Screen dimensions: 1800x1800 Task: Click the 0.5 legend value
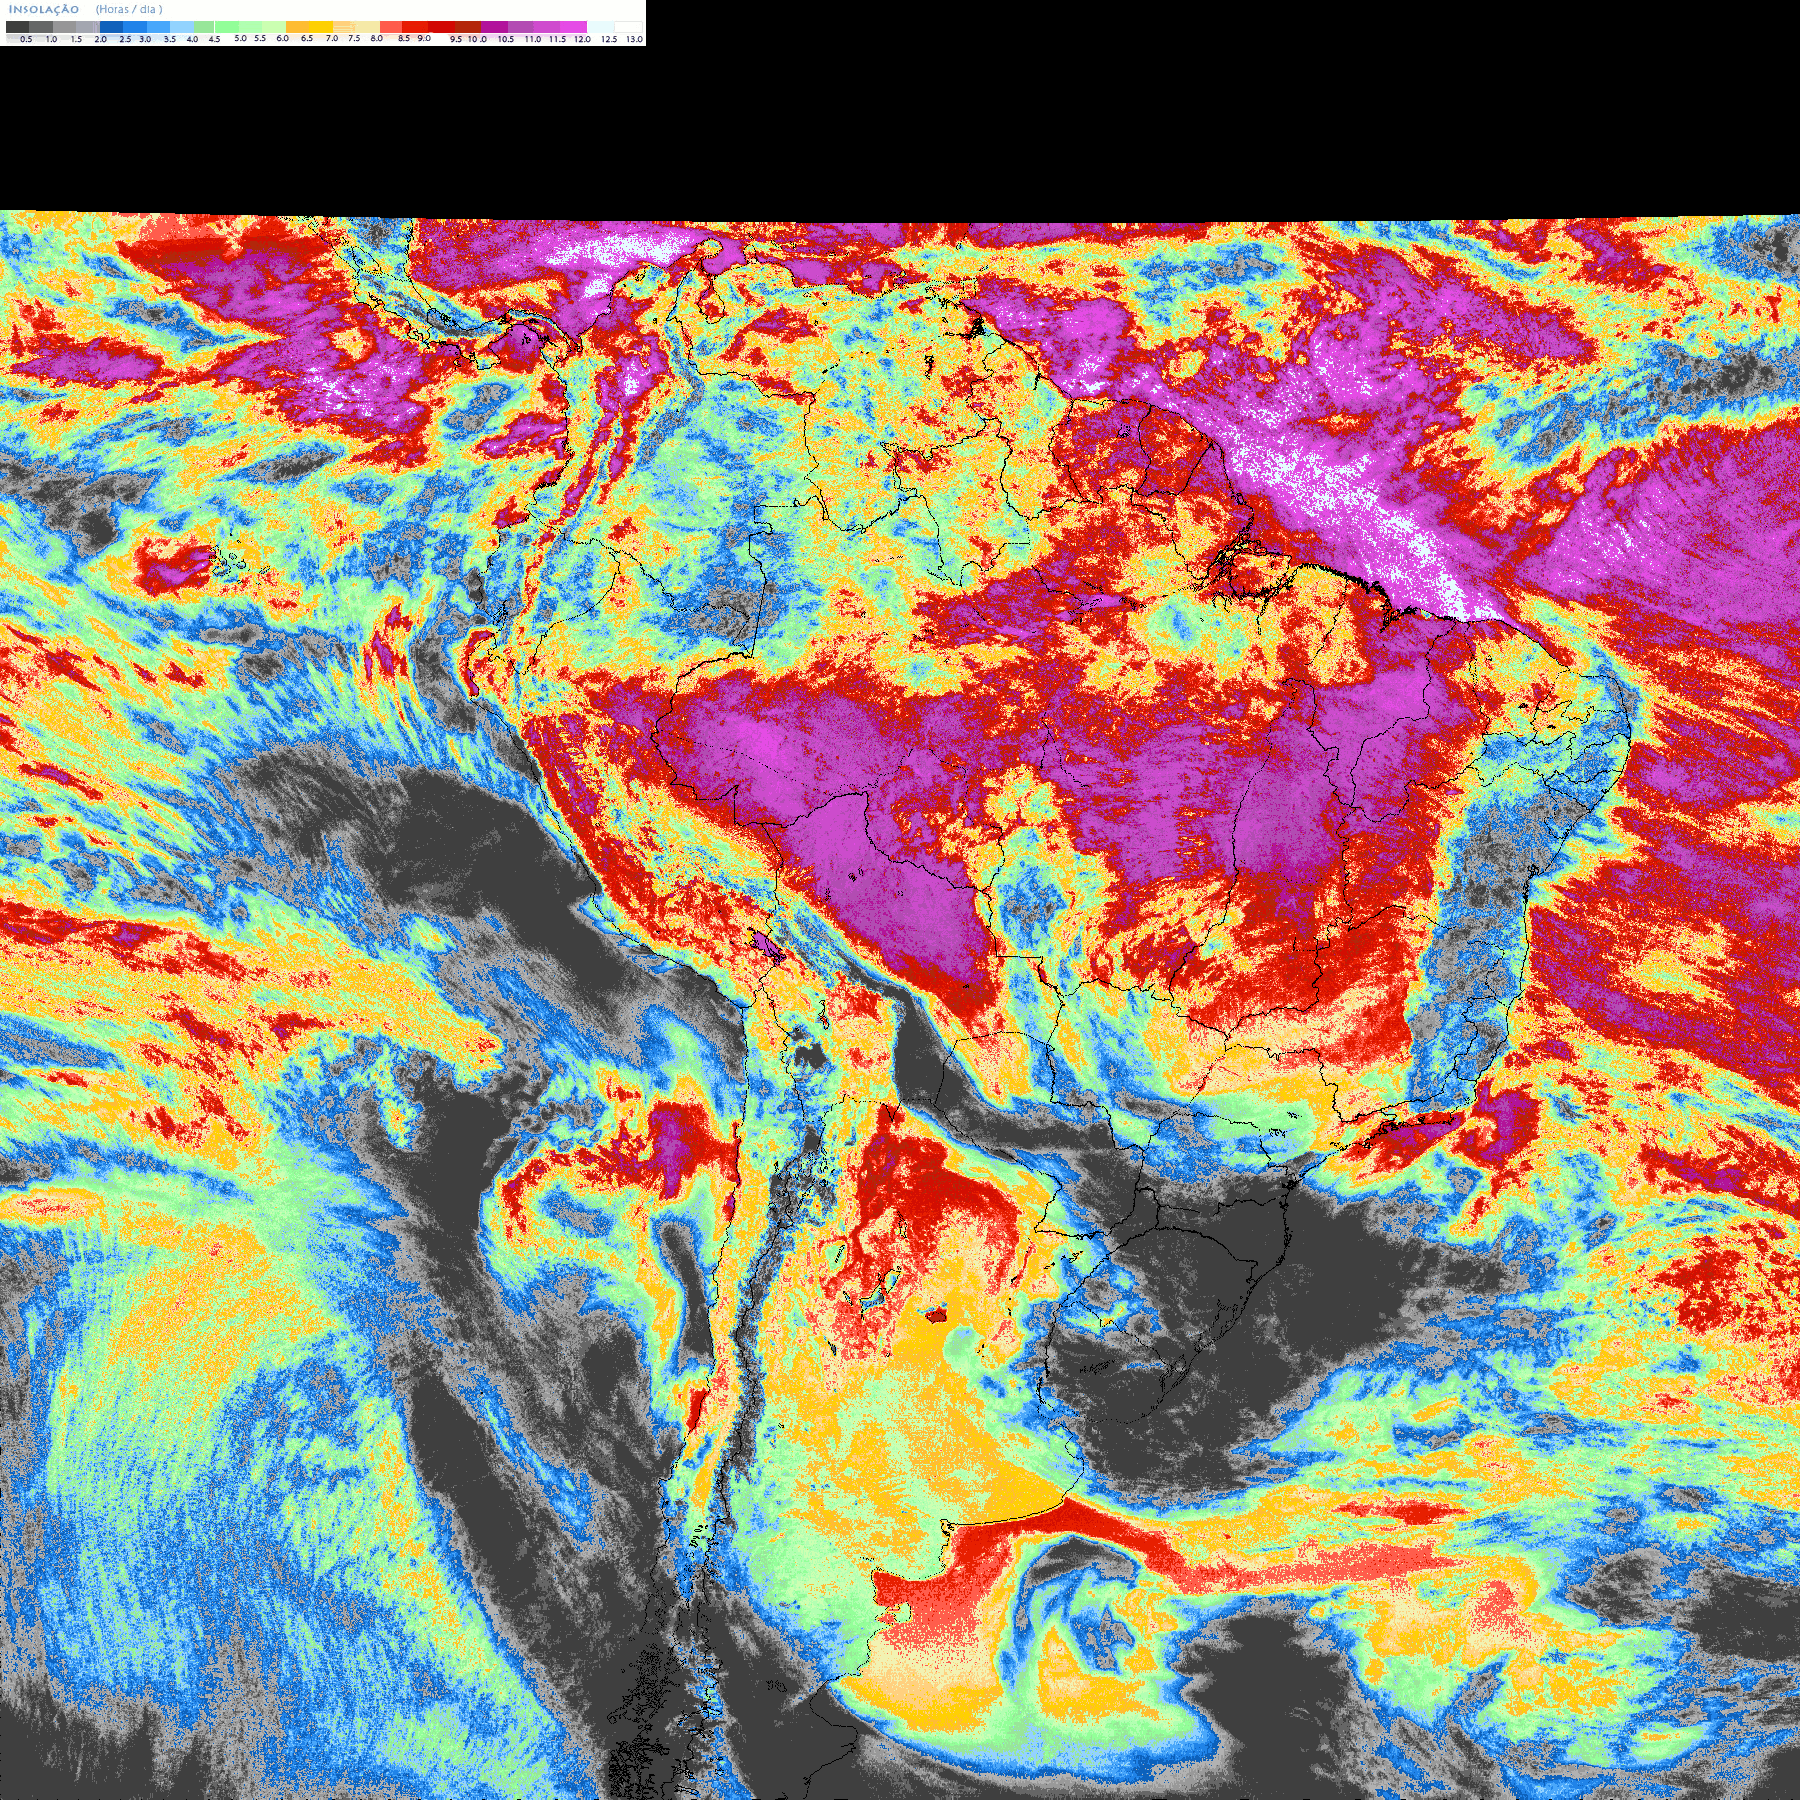pyautogui.click(x=26, y=39)
